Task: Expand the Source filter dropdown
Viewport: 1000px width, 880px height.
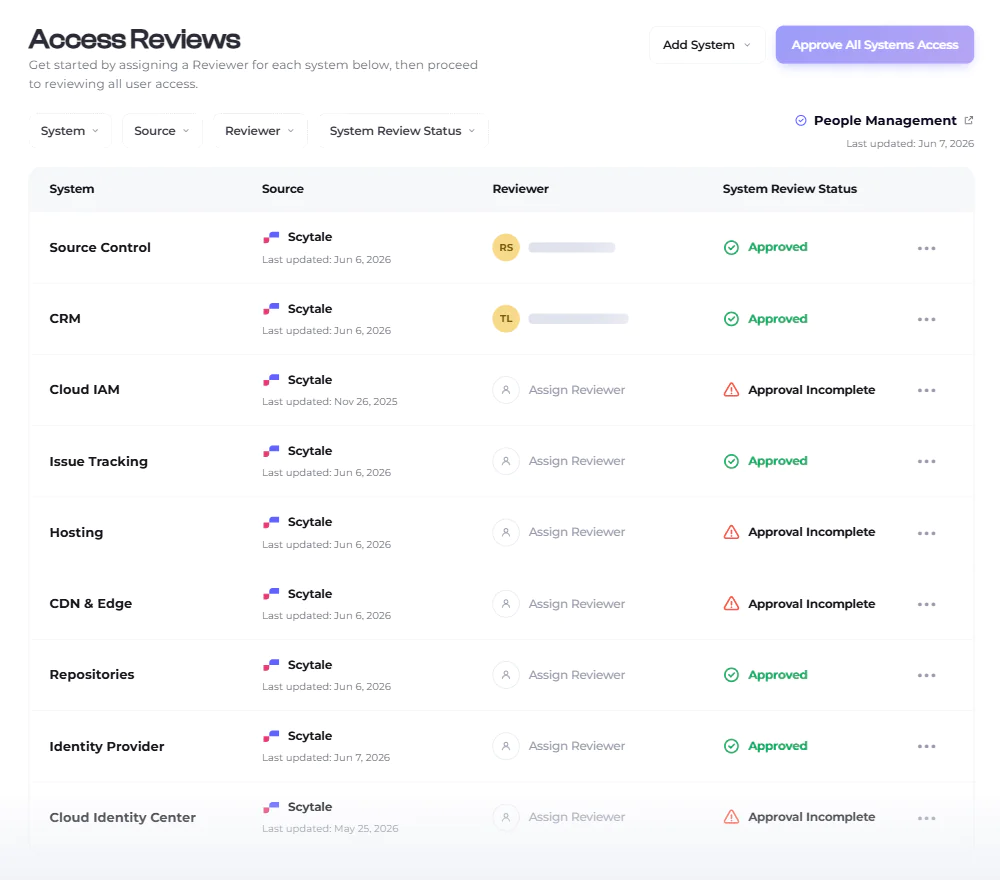Action: click(162, 131)
